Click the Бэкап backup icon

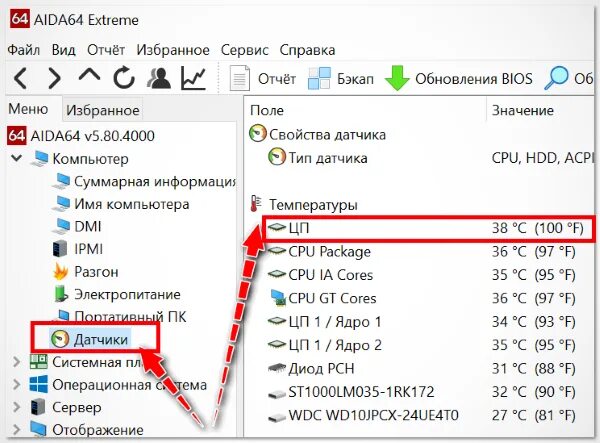(319, 78)
